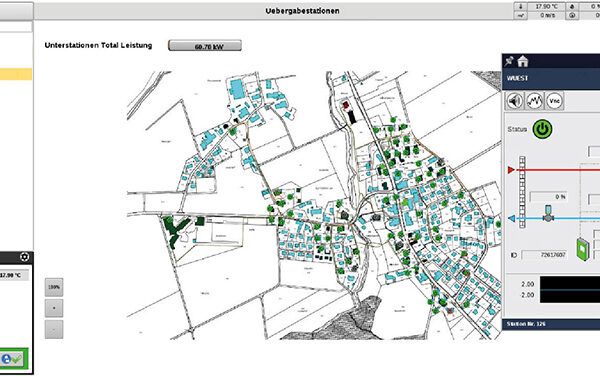
Task: Click the temperature reading in bottom-left panel
Action: (x=15, y=275)
